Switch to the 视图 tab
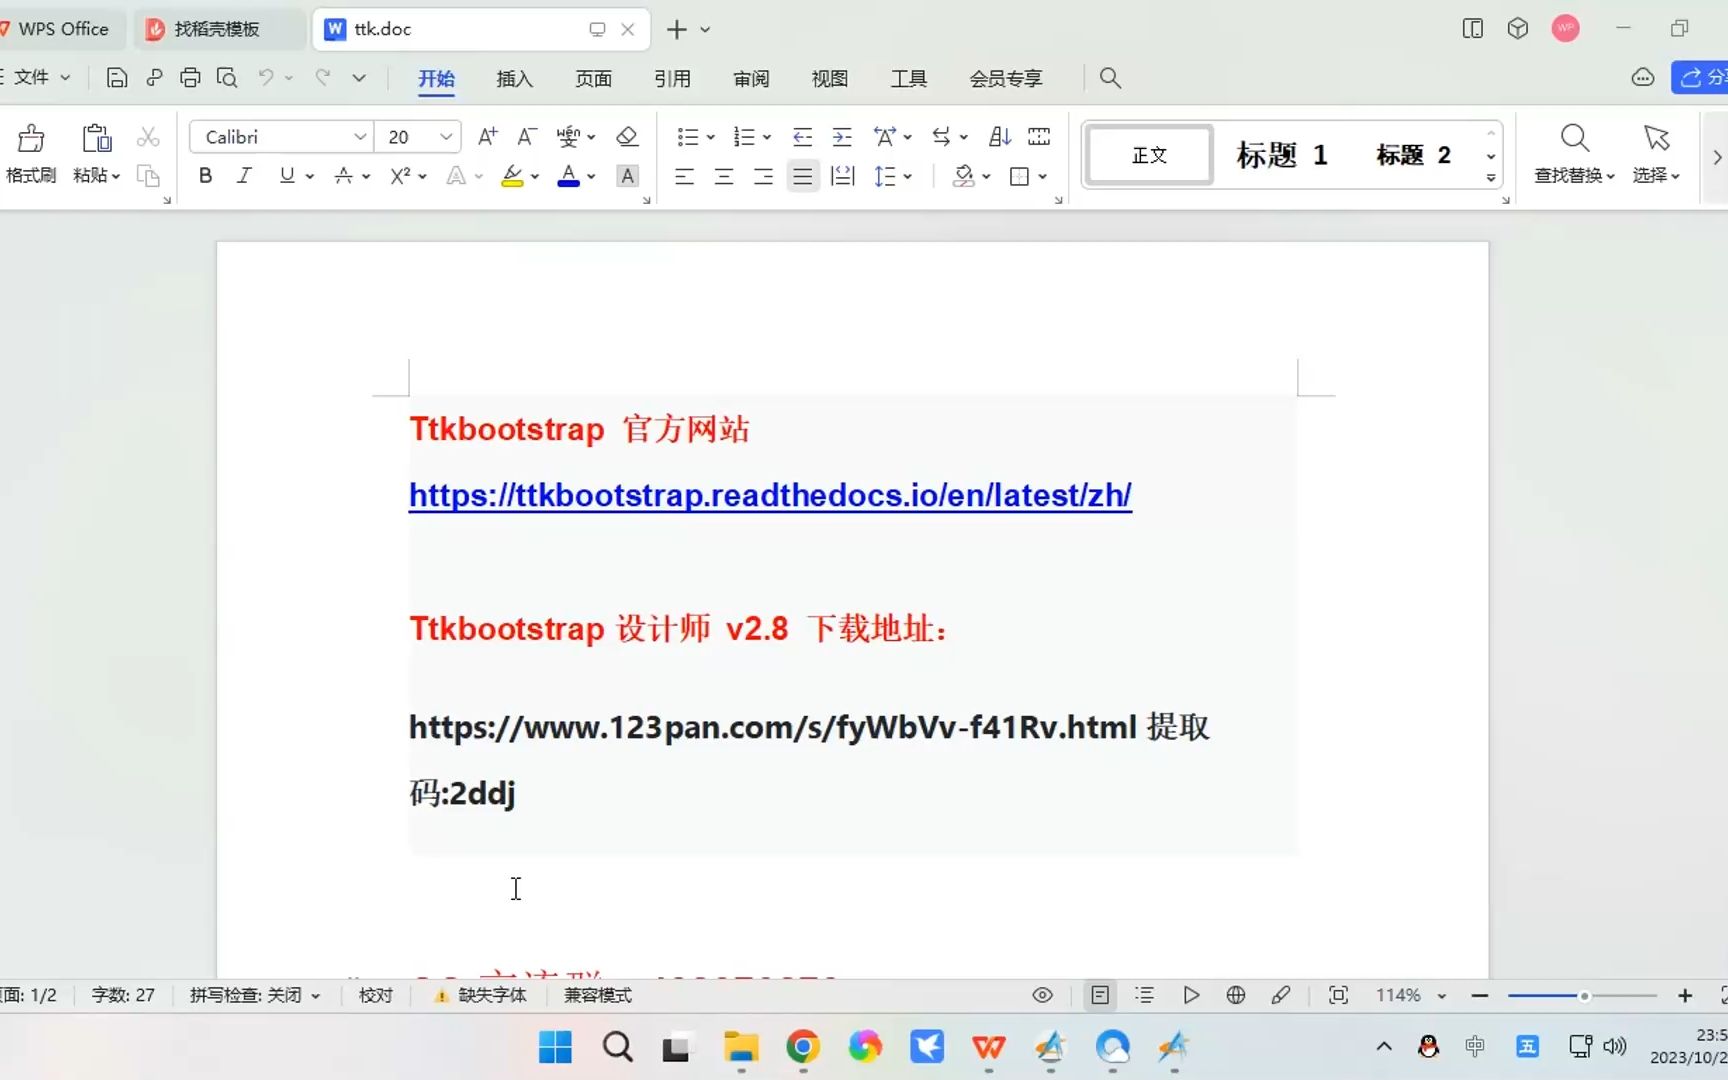1728x1080 pixels. [x=830, y=79]
